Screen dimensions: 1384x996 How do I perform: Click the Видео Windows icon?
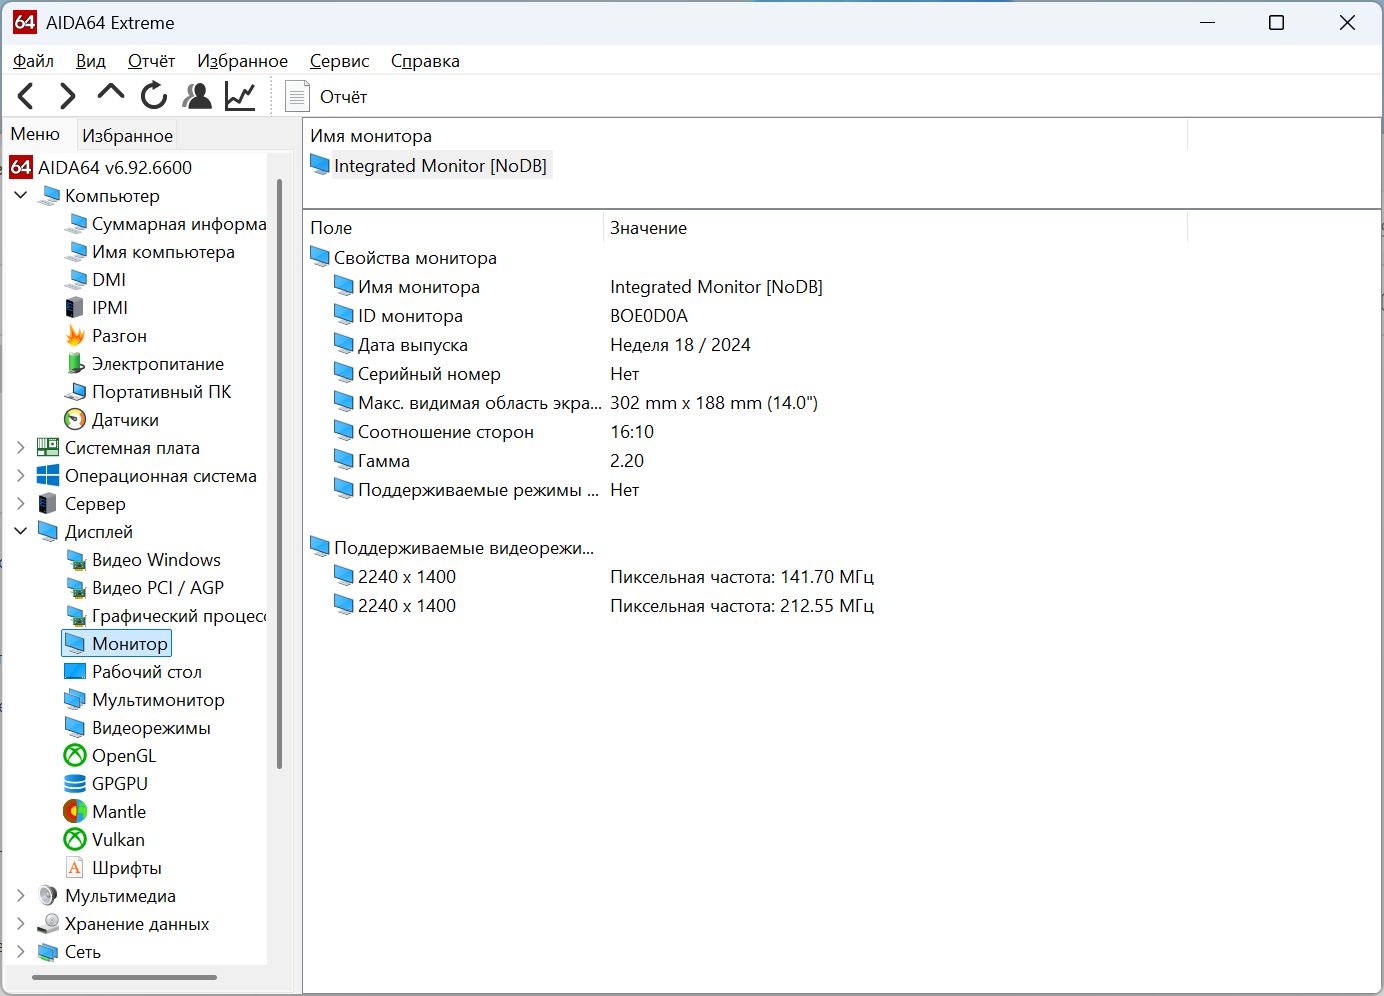tap(75, 559)
